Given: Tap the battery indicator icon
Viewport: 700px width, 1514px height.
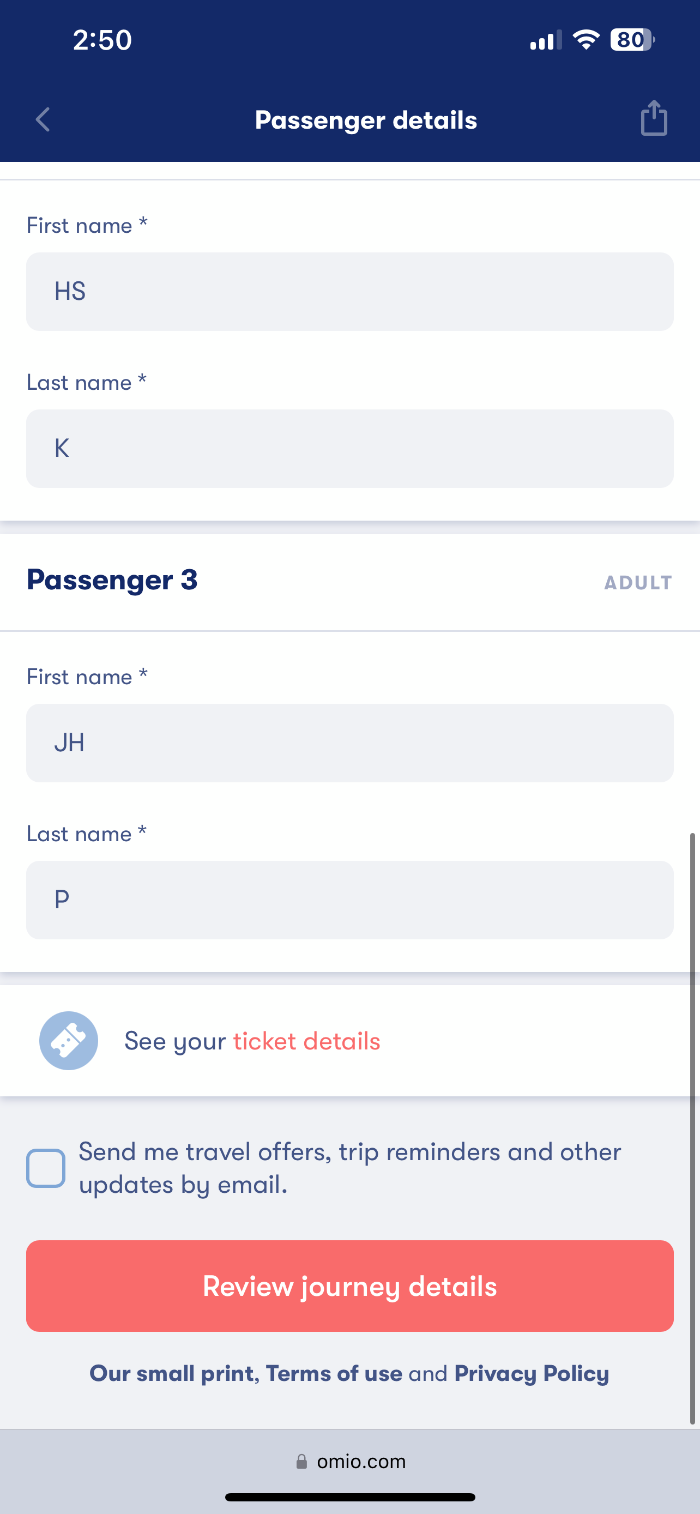Looking at the screenshot, I should (632, 40).
